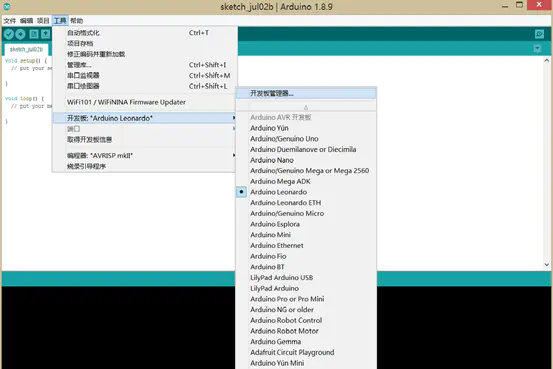Image resolution: width=553 pixels, height=369 pixels.
Task: Click the Open sketch toolbar icon
Action: tap(45, 34)
